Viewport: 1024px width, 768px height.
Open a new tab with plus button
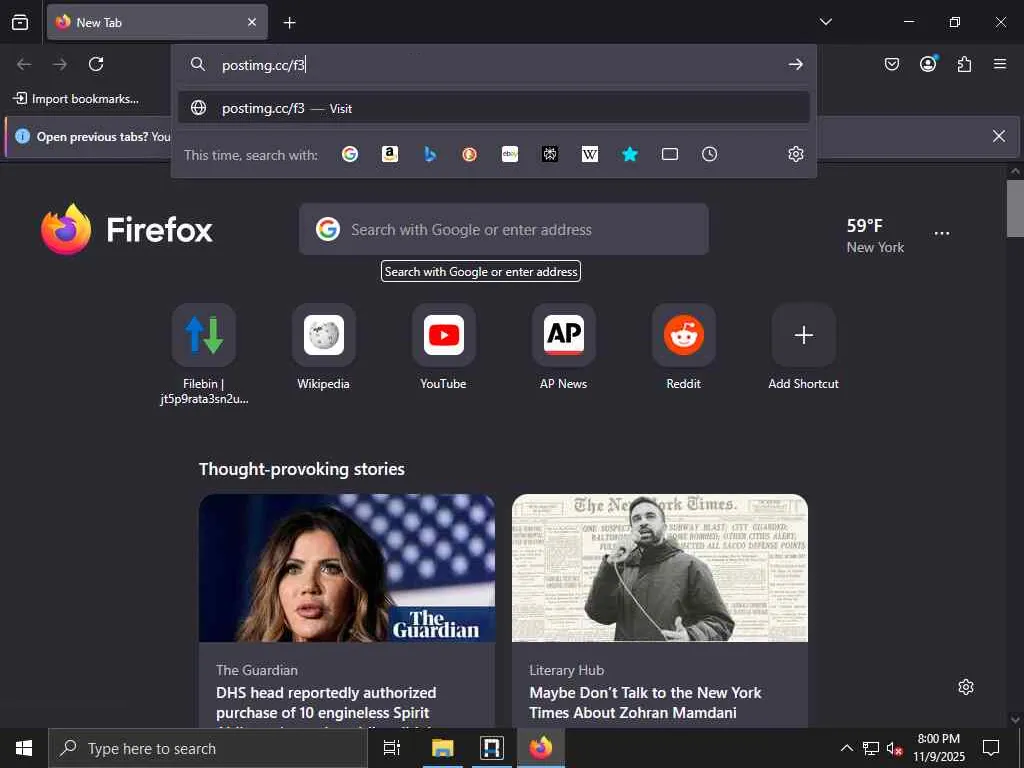click(x=289, y=23)
